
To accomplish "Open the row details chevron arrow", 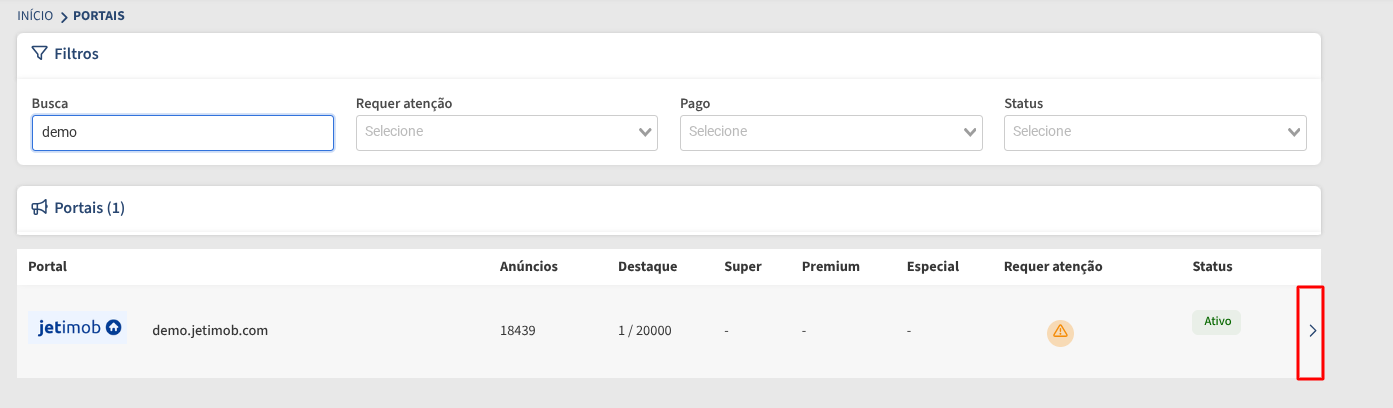I will pyautogui.click(x=1313, y=331).
